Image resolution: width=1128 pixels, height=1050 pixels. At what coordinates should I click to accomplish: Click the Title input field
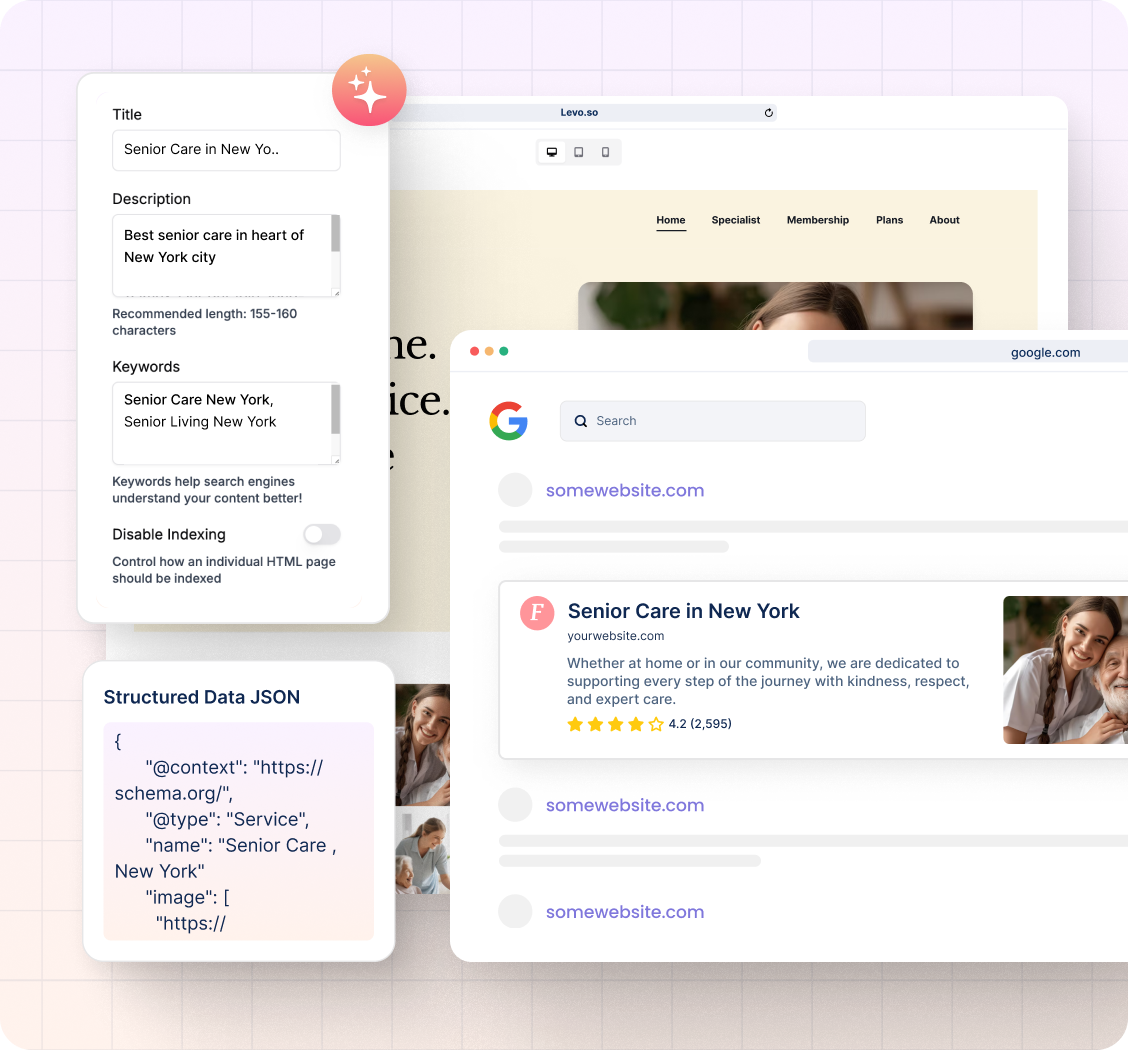point(226,150)
